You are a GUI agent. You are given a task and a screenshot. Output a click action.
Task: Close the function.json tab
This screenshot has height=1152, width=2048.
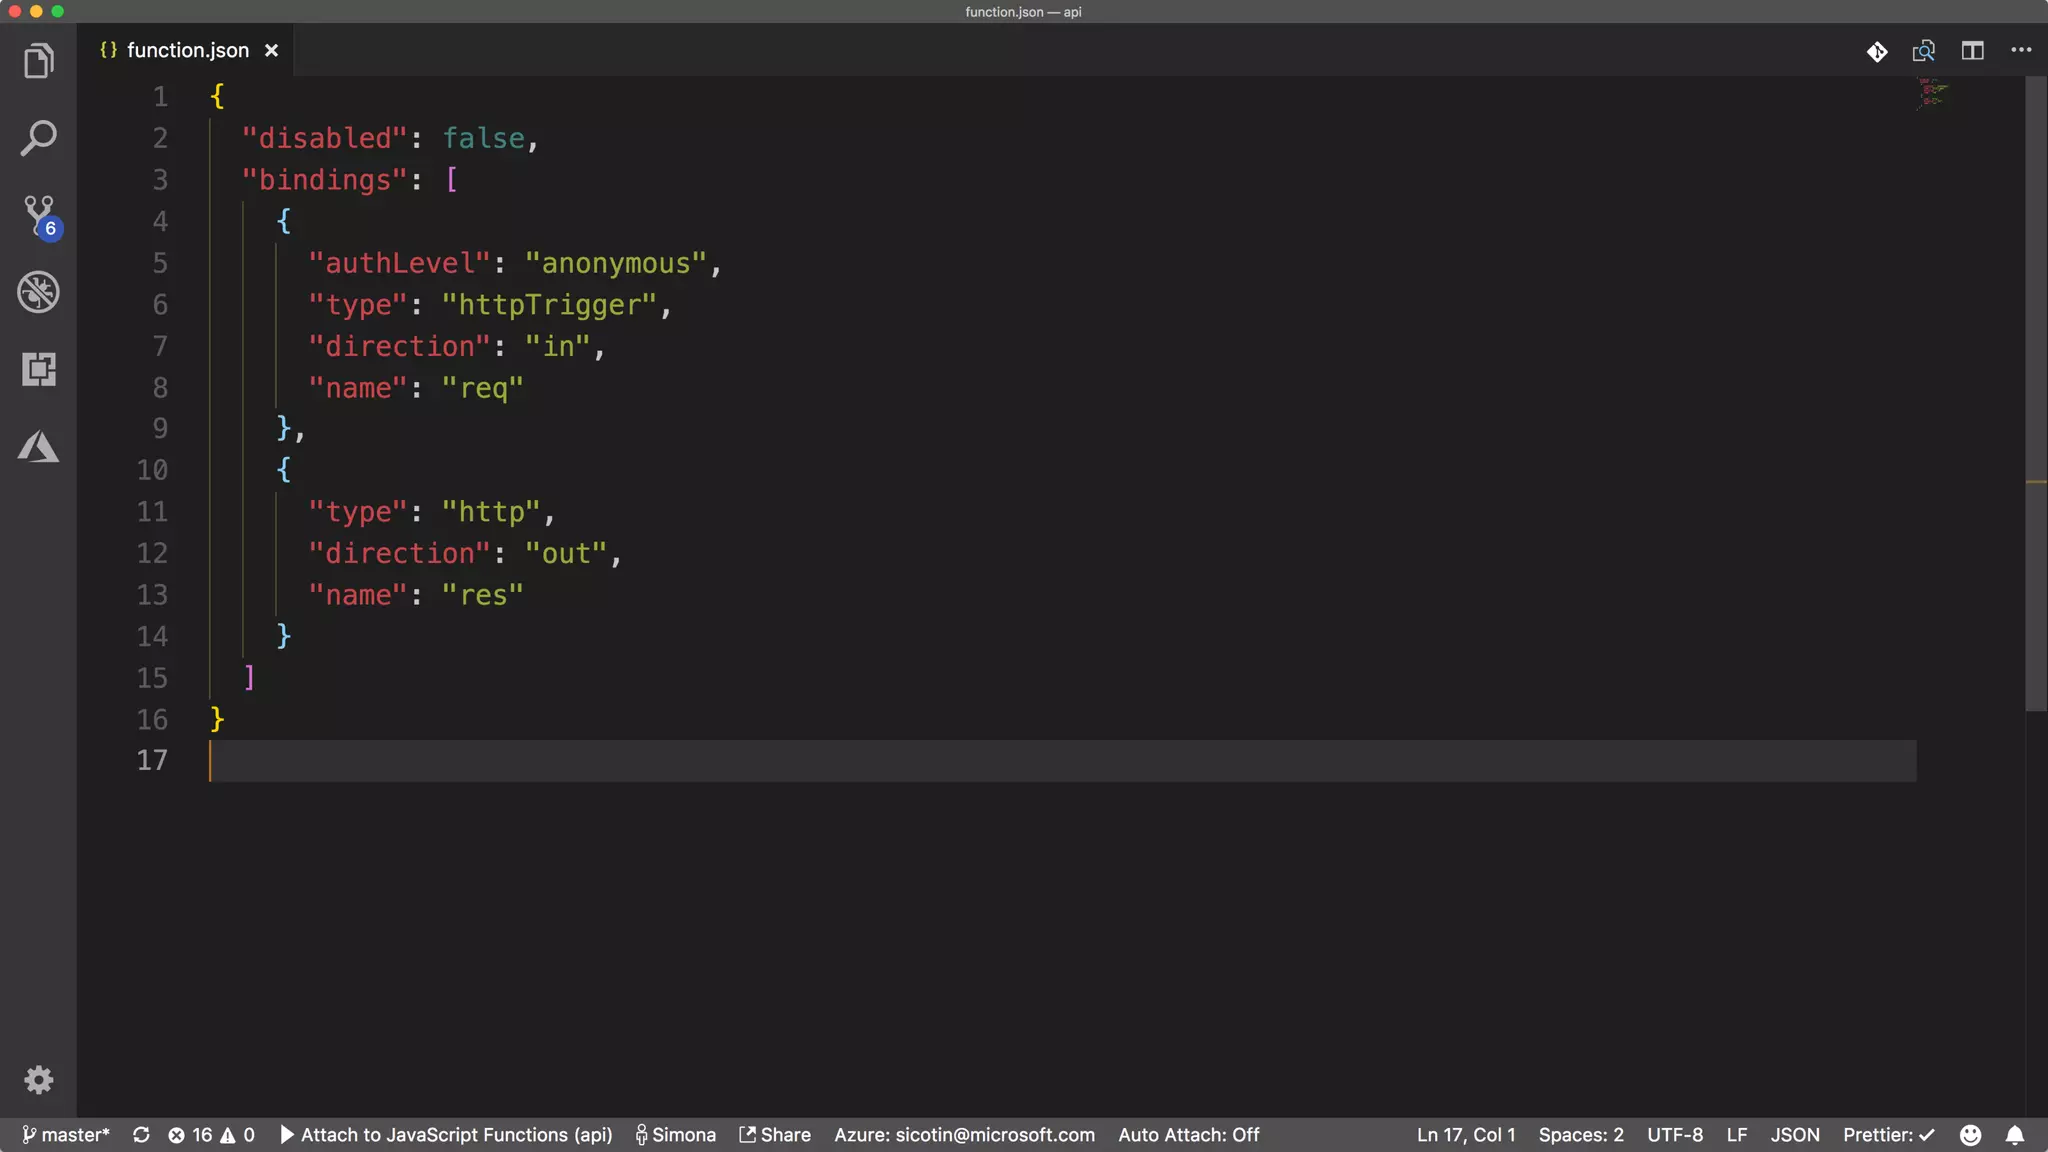[x=271, y=50]
